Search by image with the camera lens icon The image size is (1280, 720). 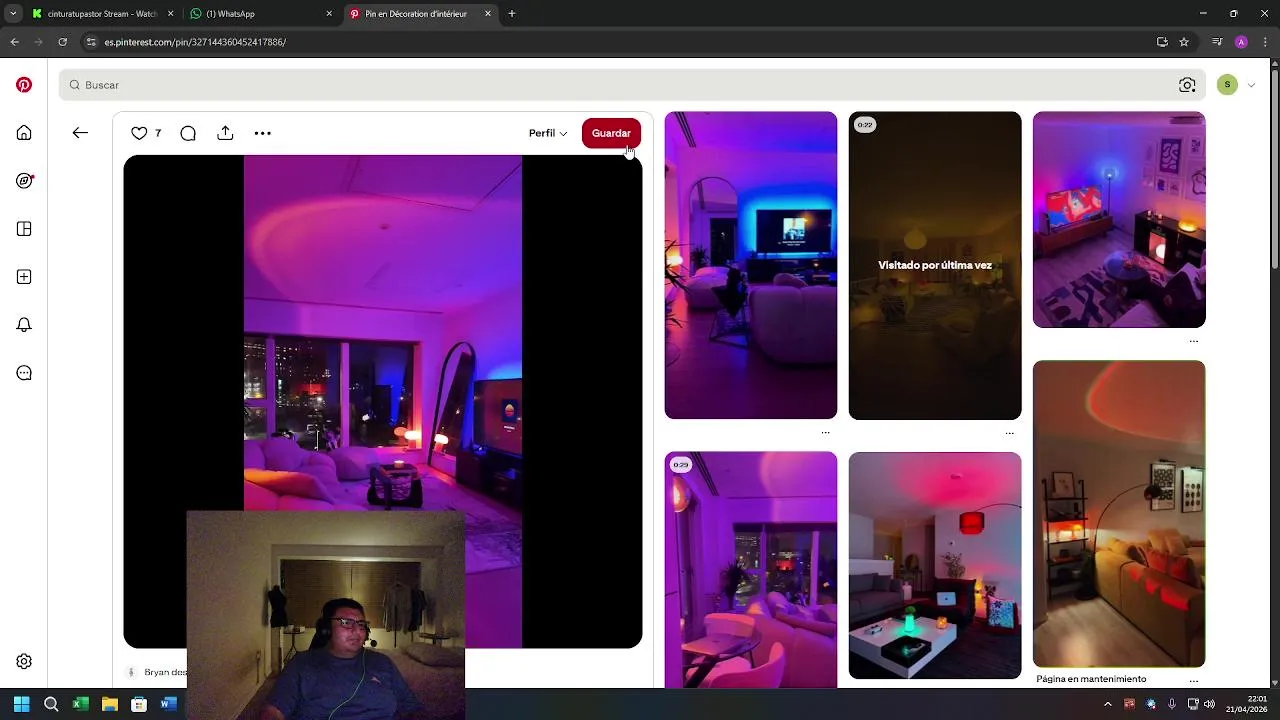point(1187,85)
